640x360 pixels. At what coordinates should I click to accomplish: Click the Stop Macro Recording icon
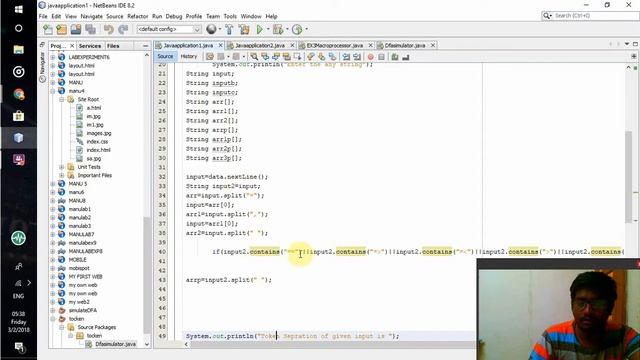[x=381, y=57]
